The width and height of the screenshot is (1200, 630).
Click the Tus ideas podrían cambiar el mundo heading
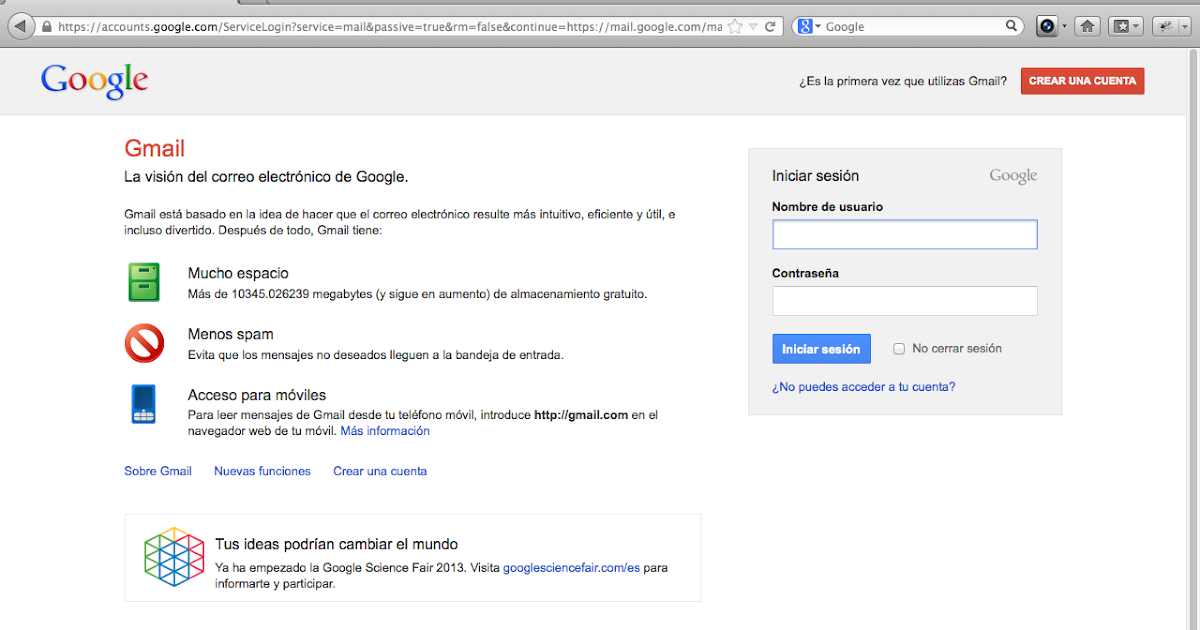[x=337, y=545]
